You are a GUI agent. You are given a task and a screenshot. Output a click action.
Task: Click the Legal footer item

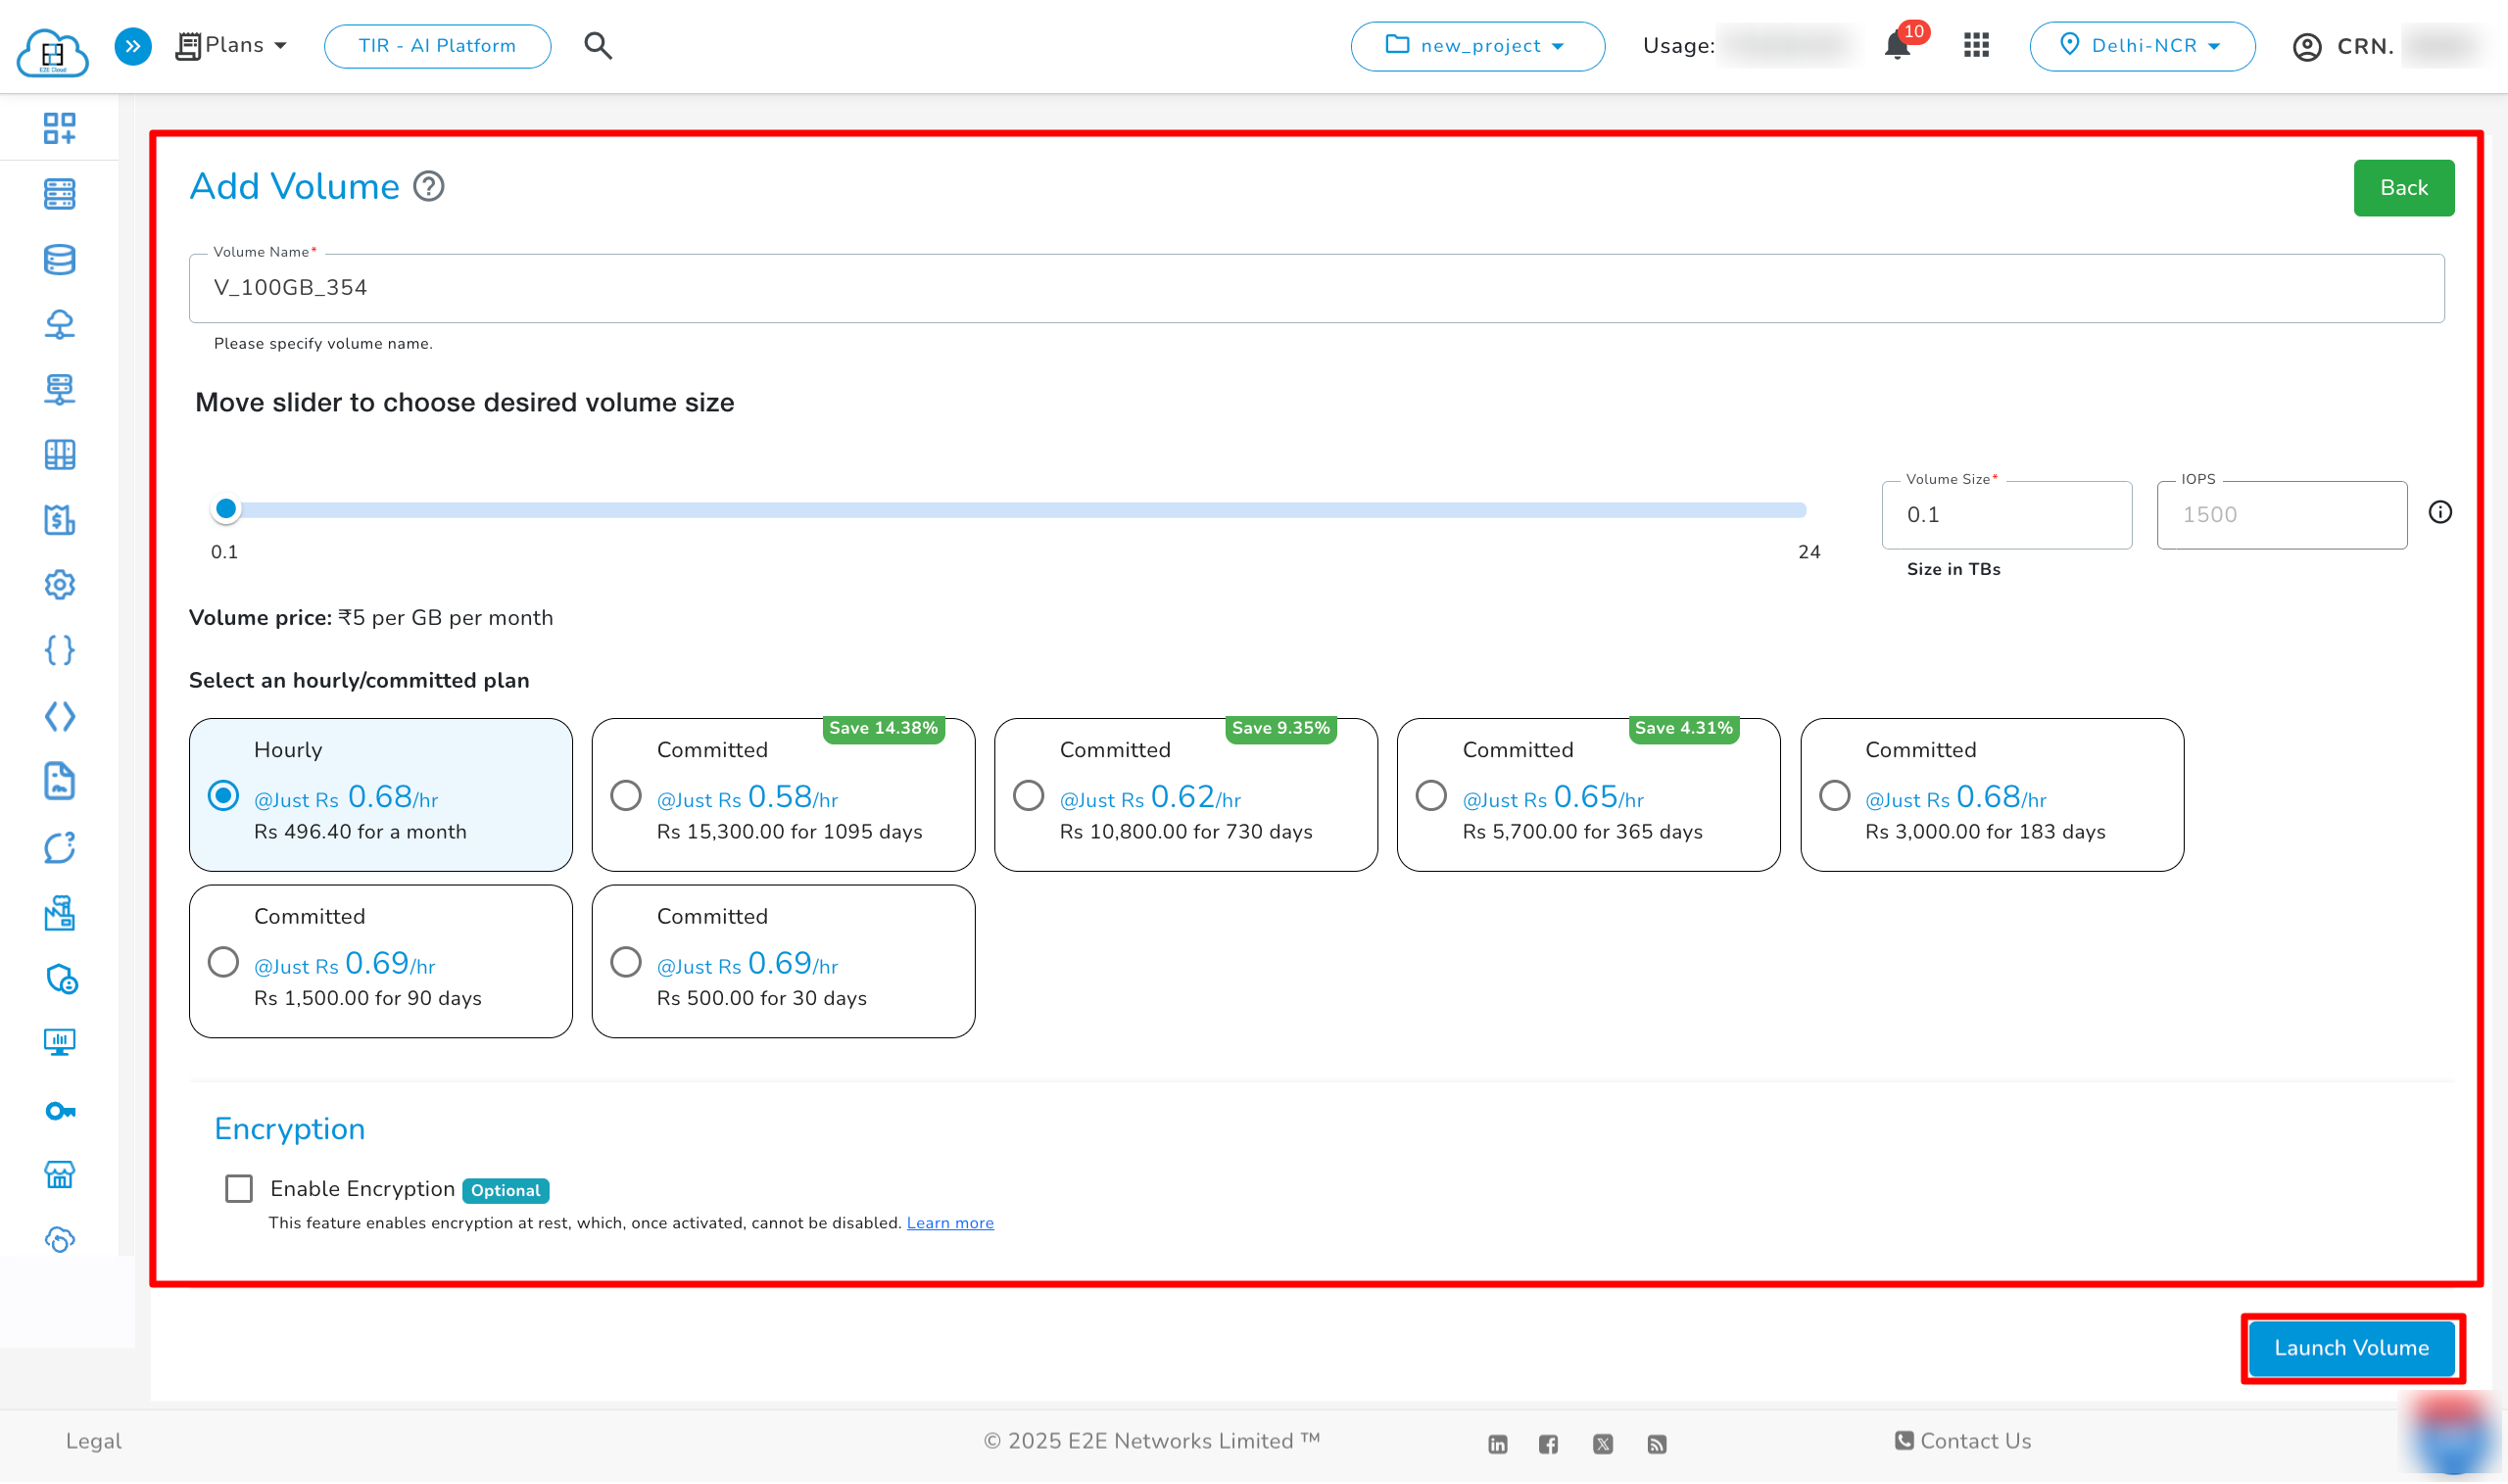point(93,1441)
